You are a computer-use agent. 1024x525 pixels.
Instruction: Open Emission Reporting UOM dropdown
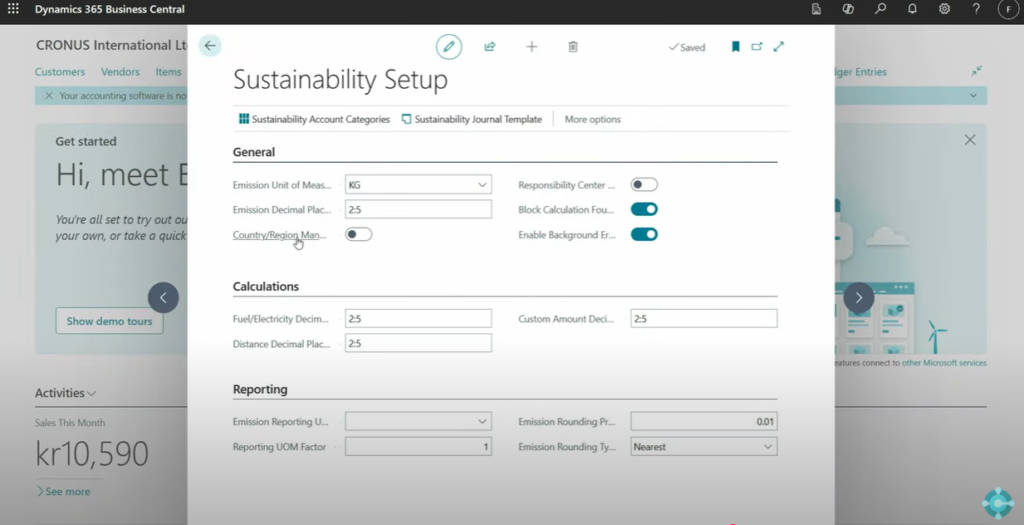482,422
